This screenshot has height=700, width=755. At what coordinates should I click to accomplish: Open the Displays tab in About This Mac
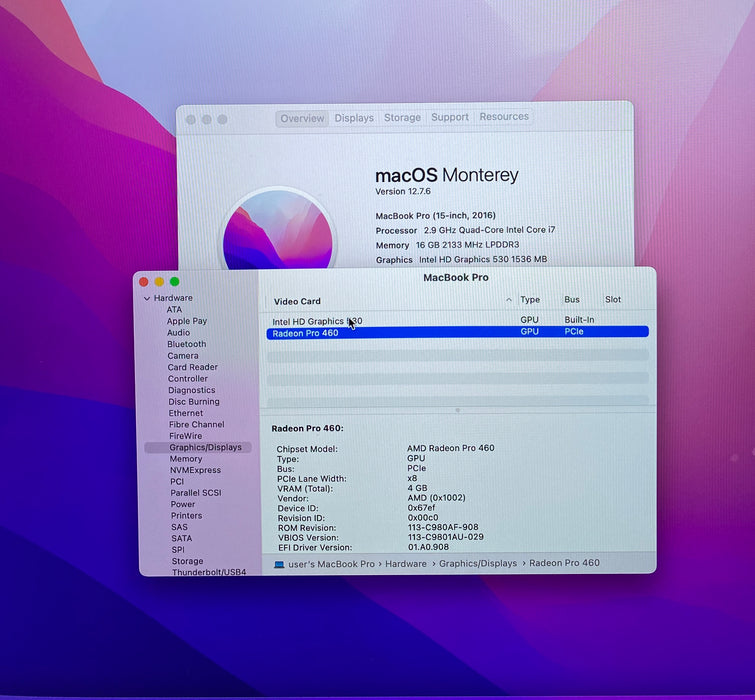pyautogui.click(x=354, y=118)
